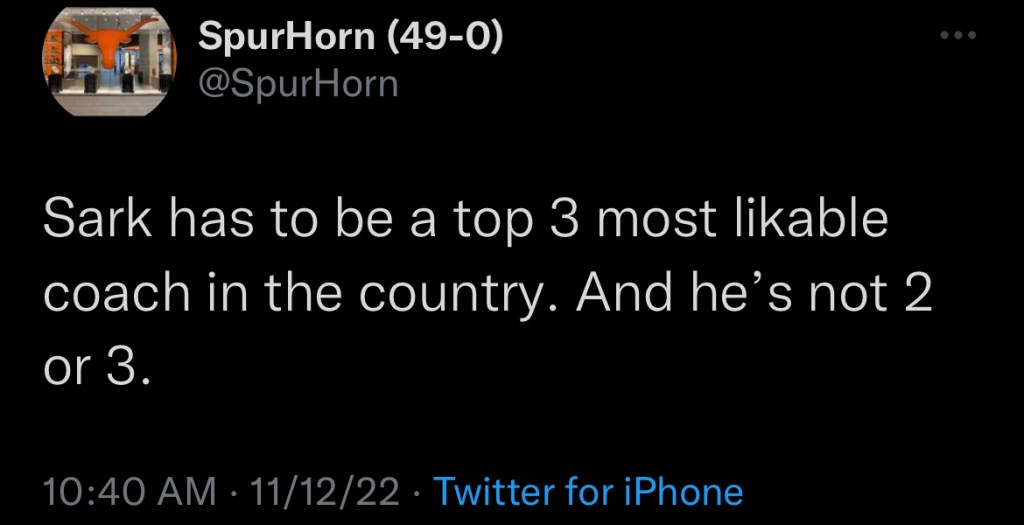The width and height of the screenshot is (1024, 525).
Task: Click the word "iPhone" in the source label
Action: [x=683, y=492]
